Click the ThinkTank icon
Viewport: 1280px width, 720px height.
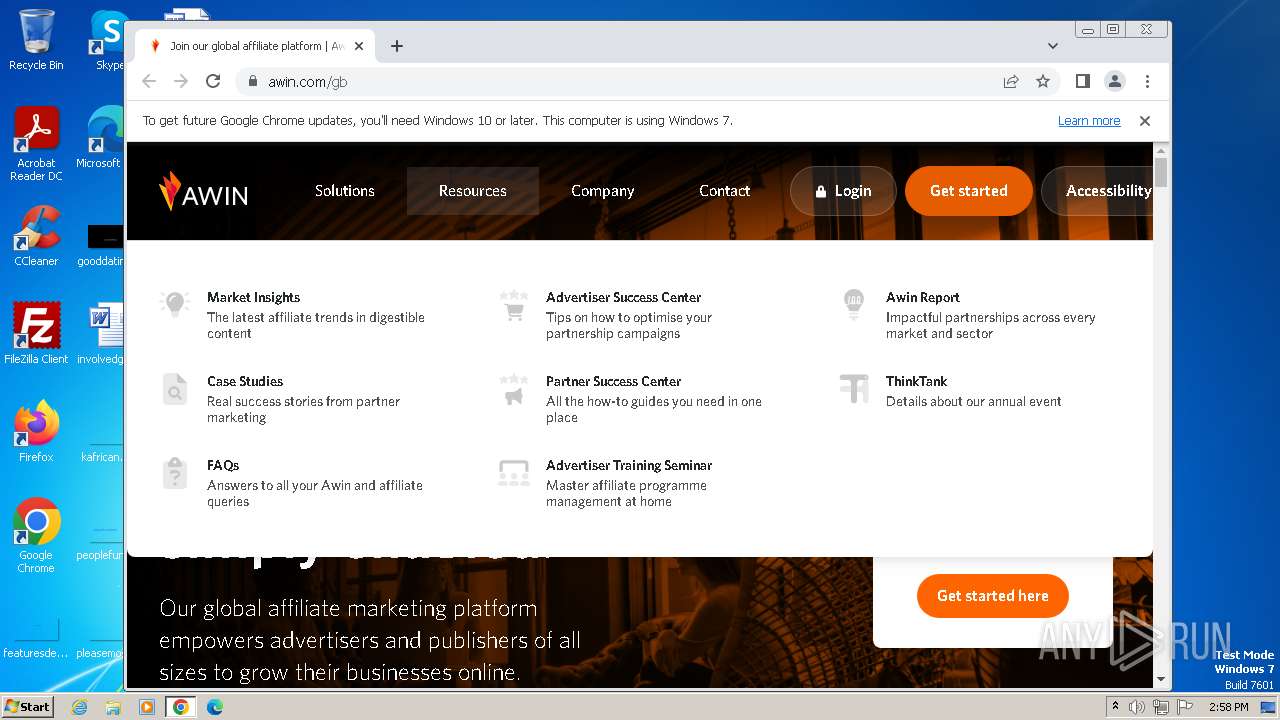click(x=854, y=388)
